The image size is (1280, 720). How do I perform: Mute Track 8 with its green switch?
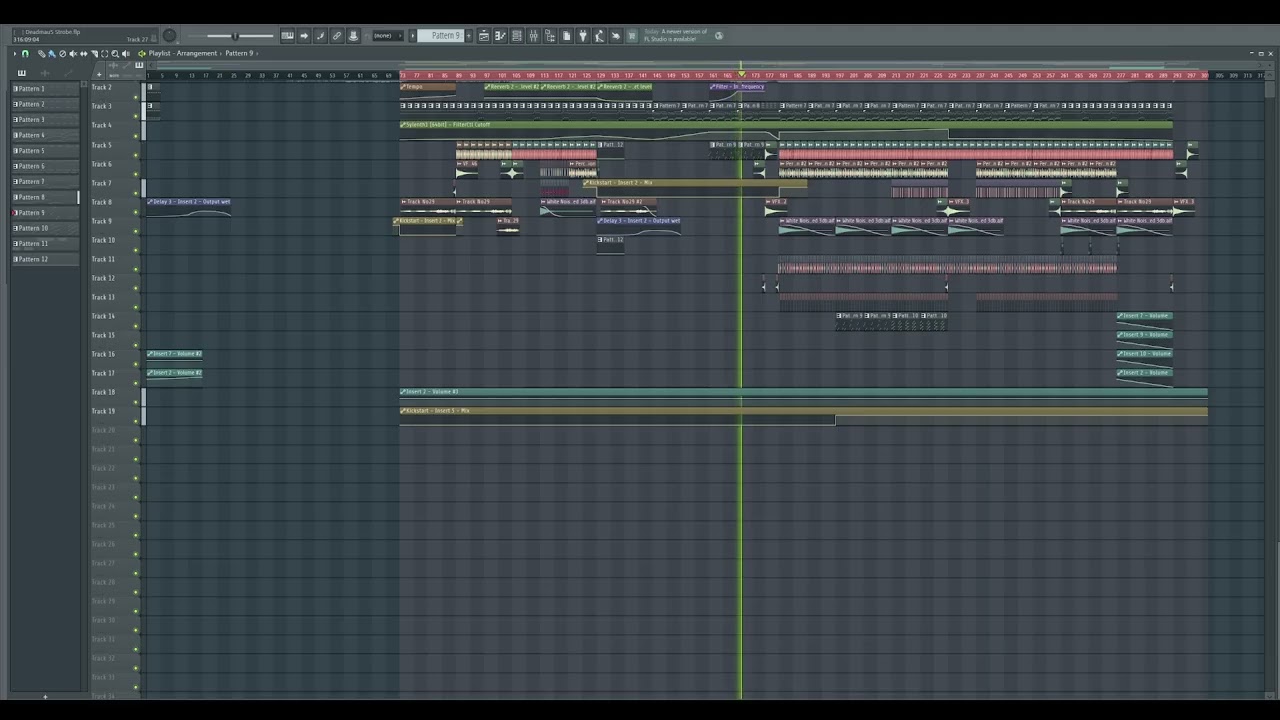[x=136, y=212]
